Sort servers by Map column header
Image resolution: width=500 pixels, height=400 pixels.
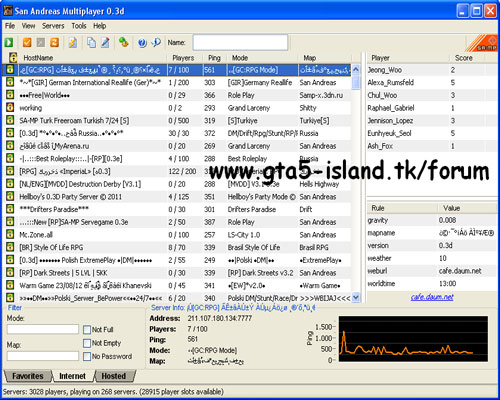coord(325,58)
